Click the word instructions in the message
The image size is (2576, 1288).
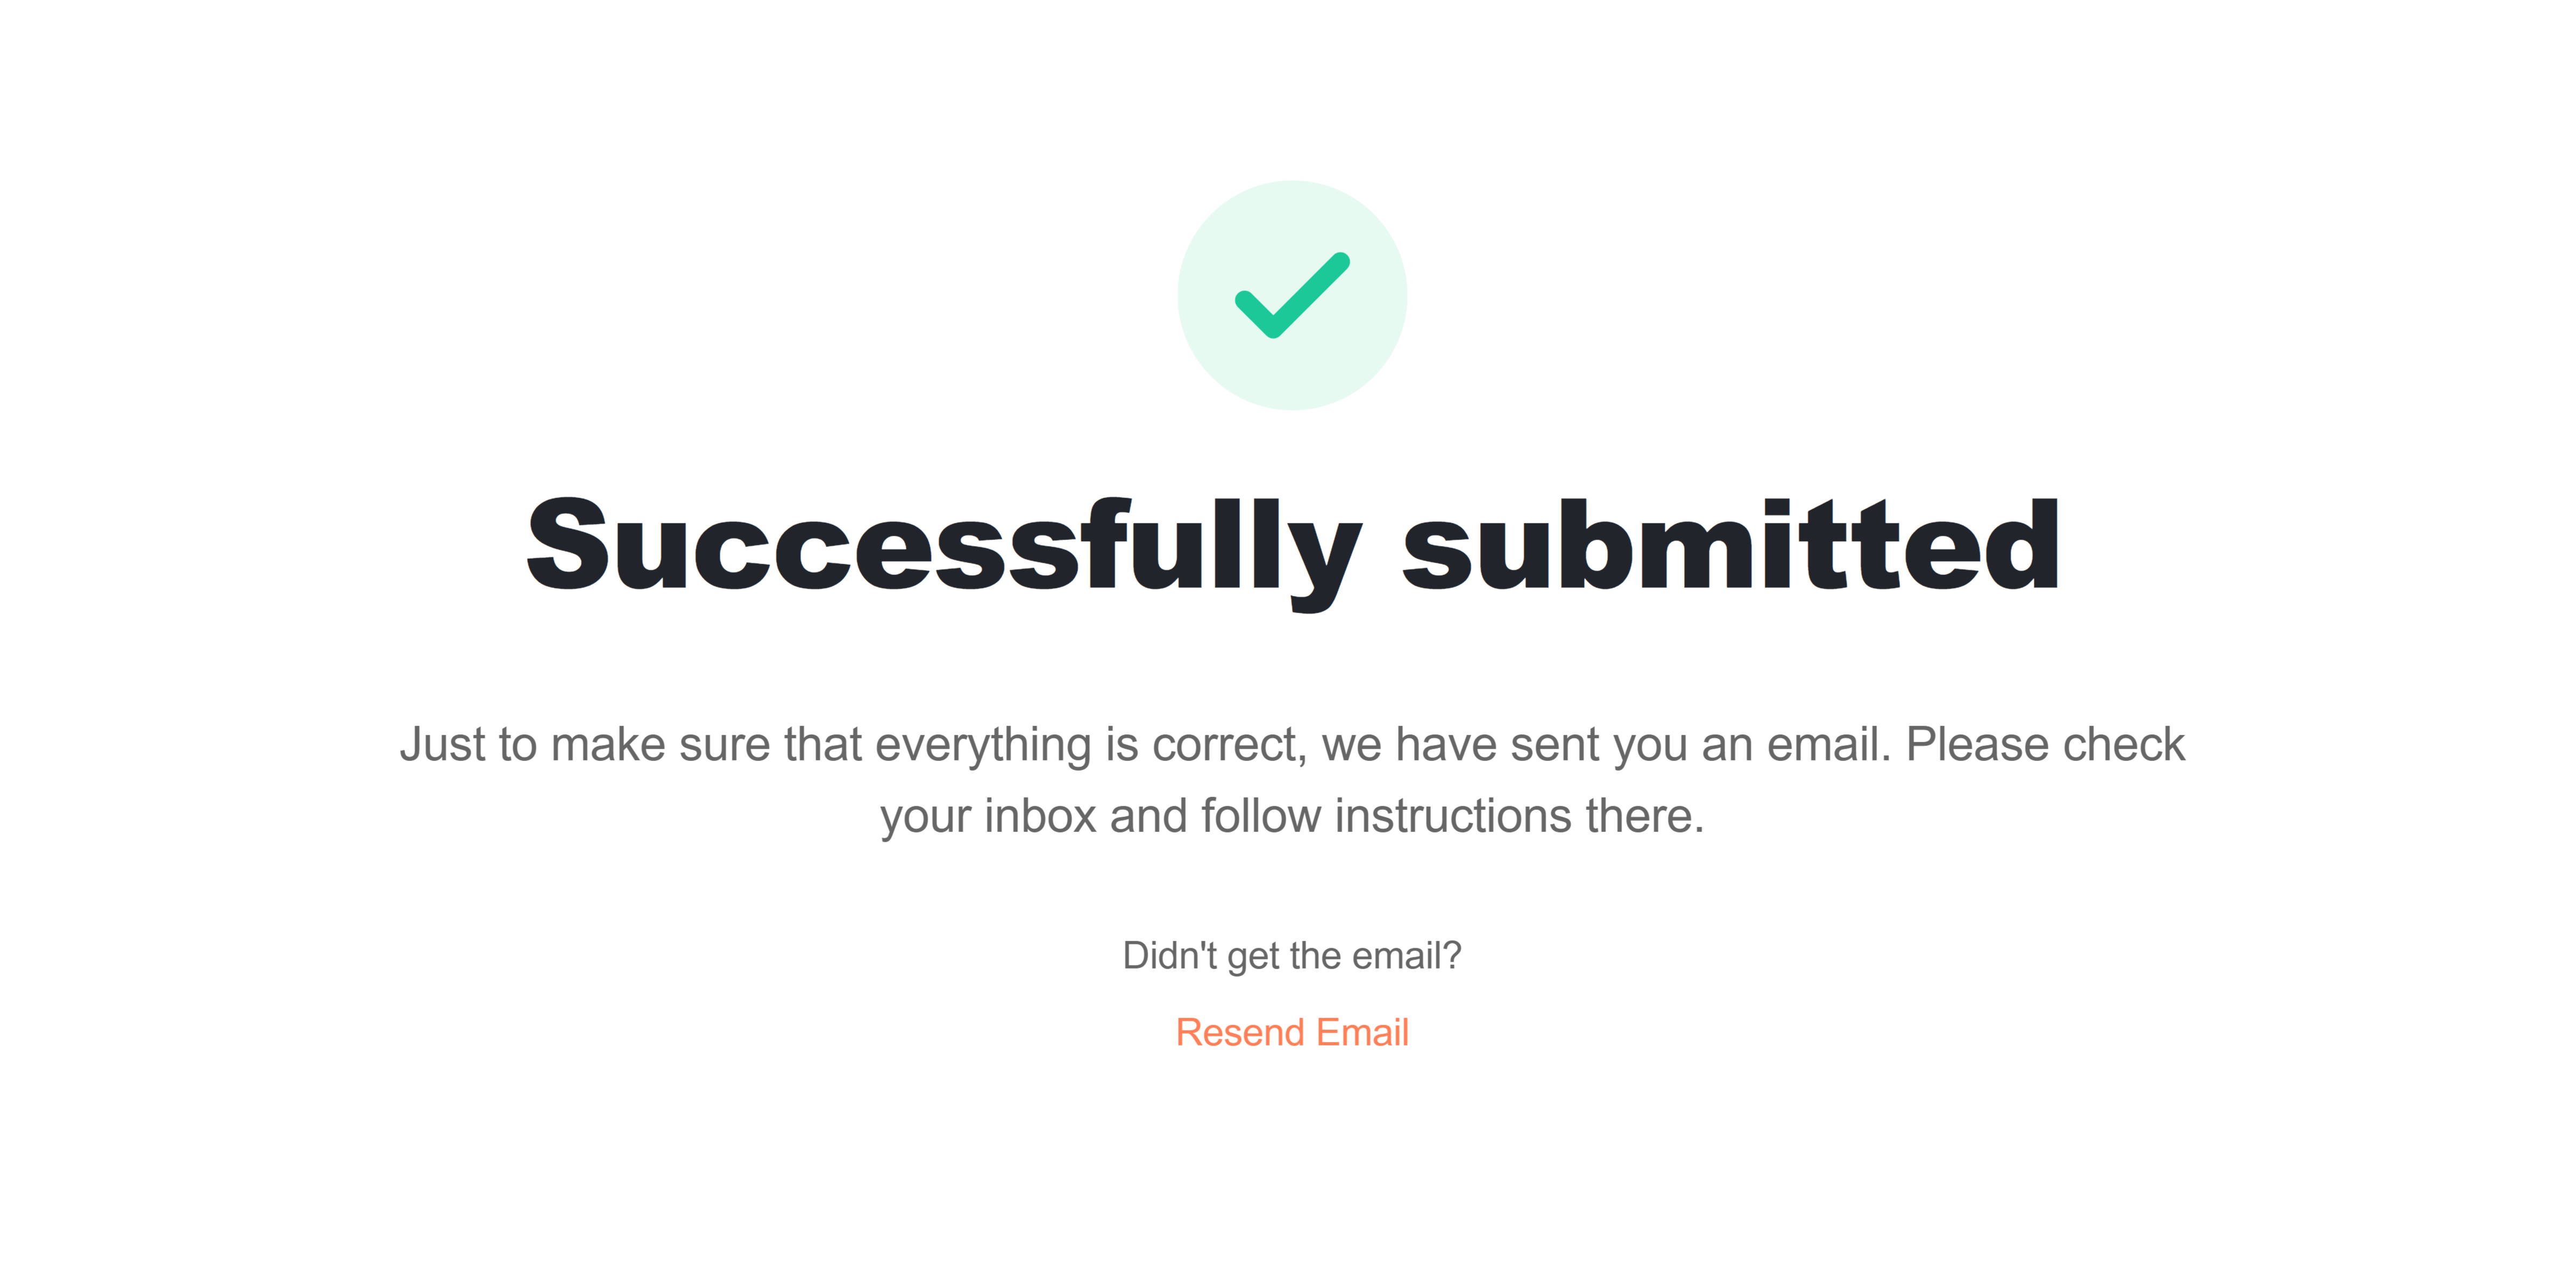pyautogui.click(x=1453, y=816)
